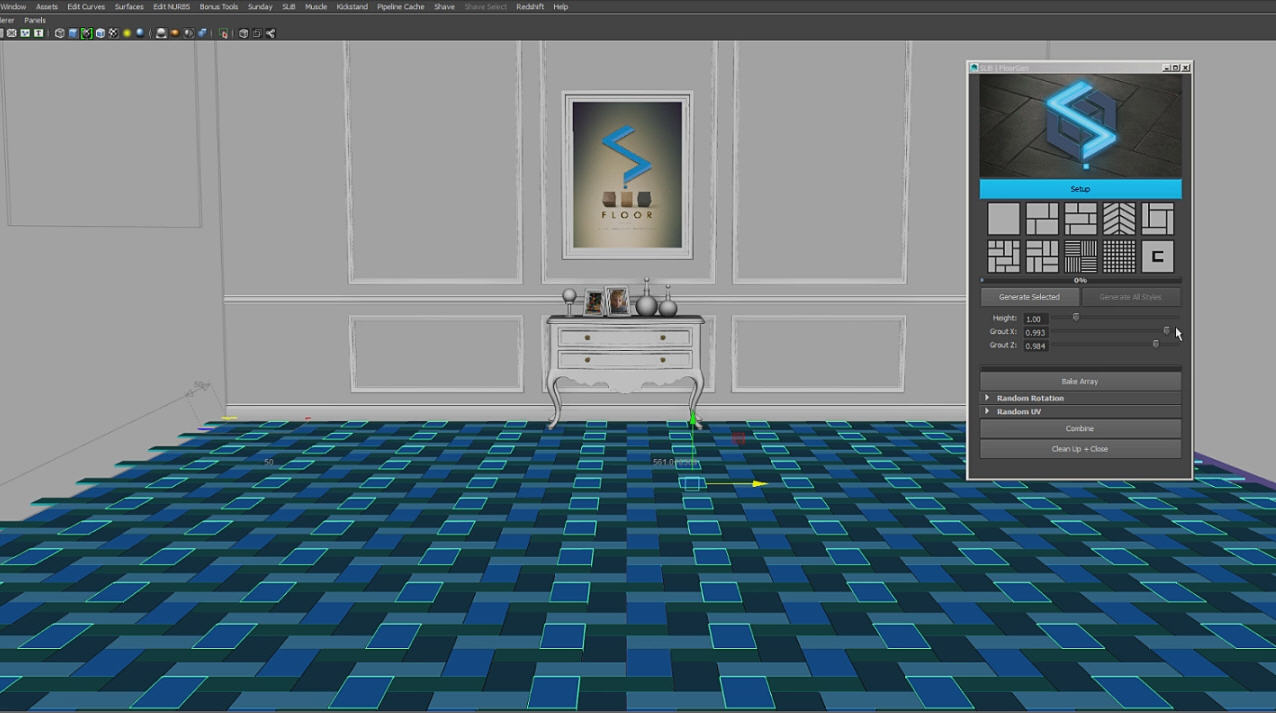The image size is (1276, 713).
Task: Pick the single plain tile style
Action: [1003, 218]
